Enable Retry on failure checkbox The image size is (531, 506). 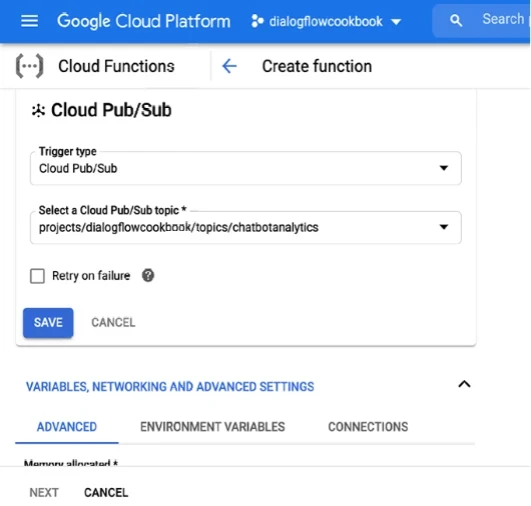pyautogui.click(x=37, y=276)
